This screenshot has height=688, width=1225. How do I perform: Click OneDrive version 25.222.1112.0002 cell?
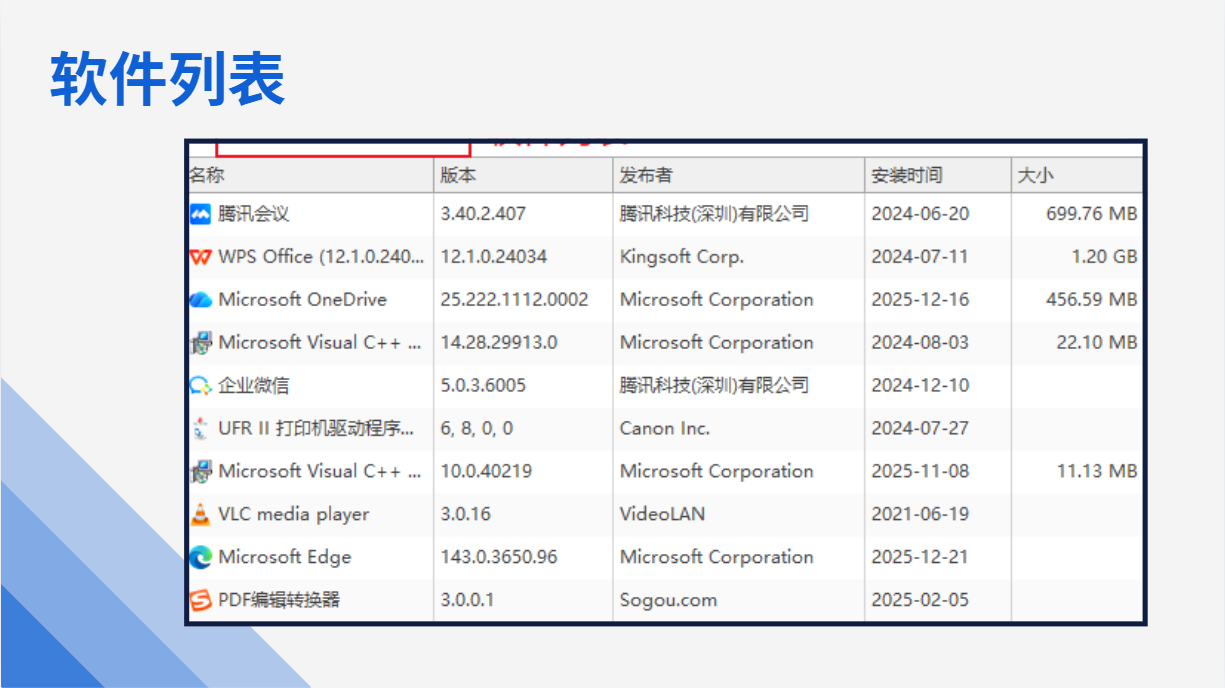[514, 300]
